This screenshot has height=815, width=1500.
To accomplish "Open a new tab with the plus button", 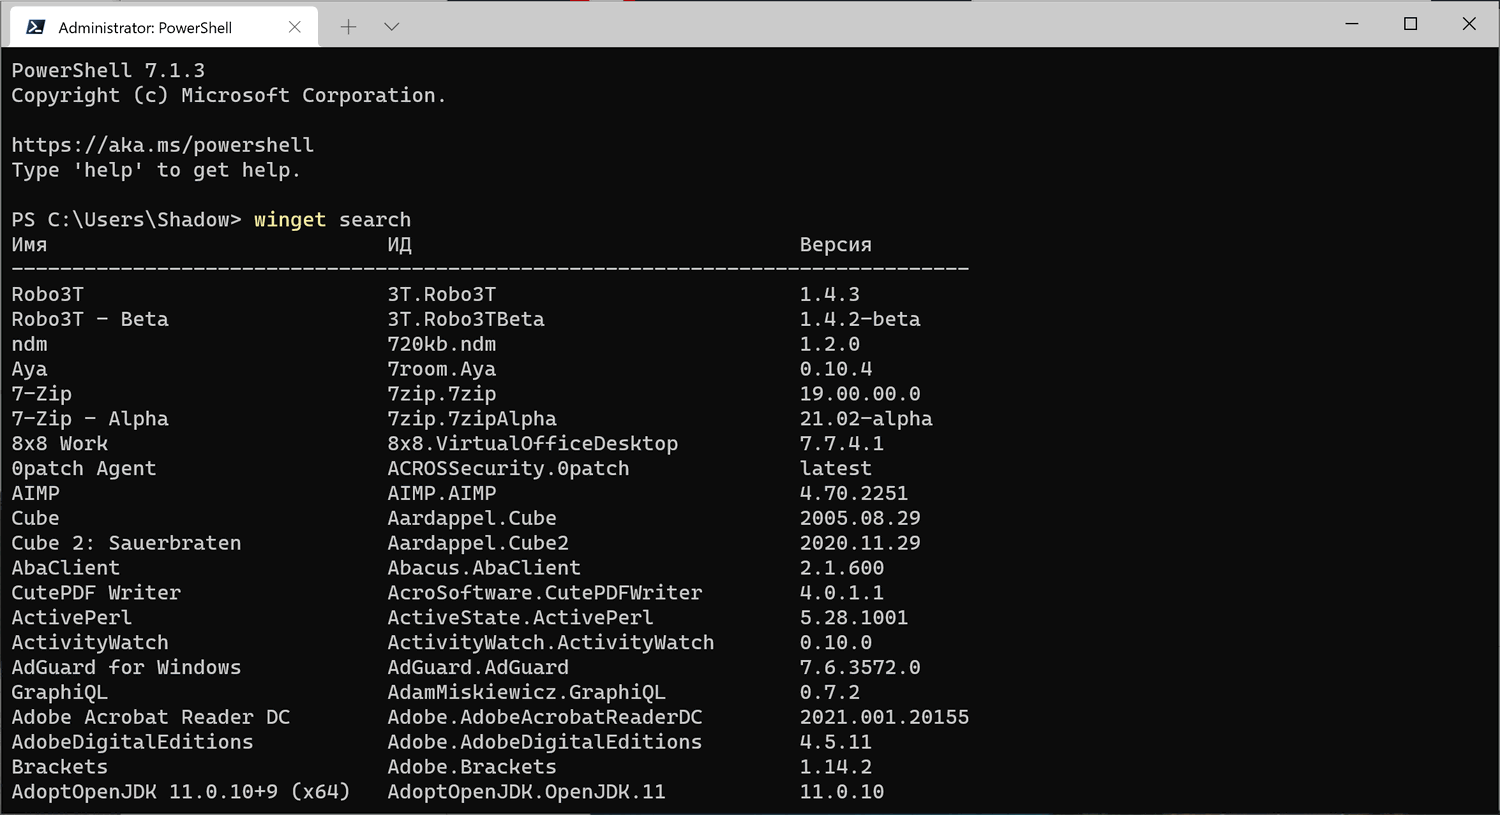I will click(348, 27).
